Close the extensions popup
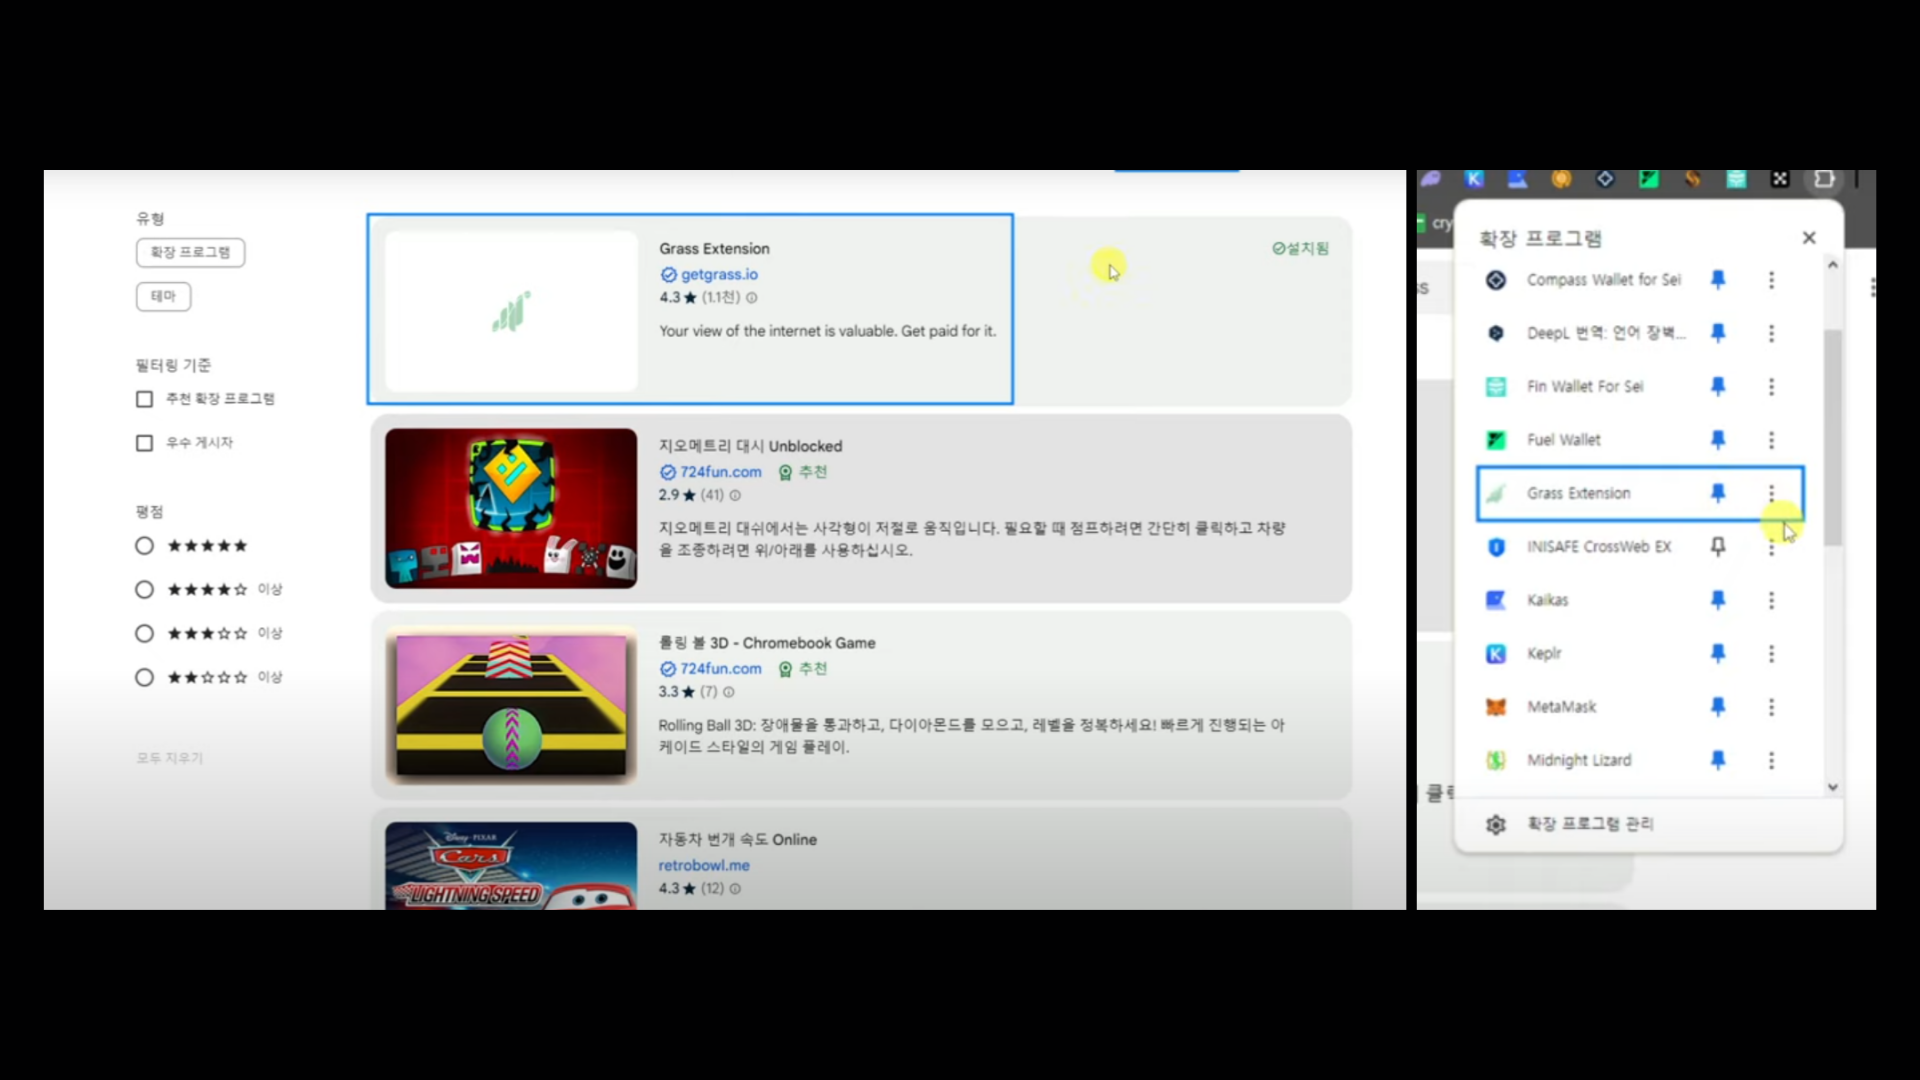Screen dimensions: 1920x1080 [1809, 238]
